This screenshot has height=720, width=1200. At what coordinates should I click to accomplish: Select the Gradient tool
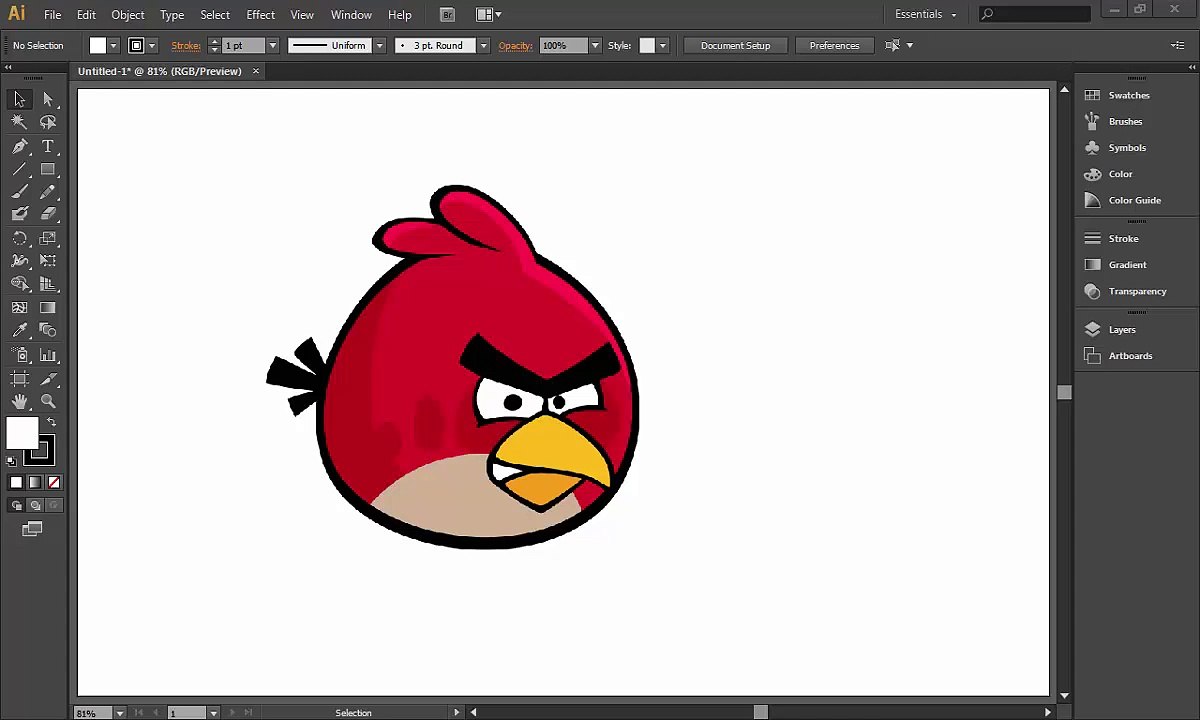tap(48, 308)
